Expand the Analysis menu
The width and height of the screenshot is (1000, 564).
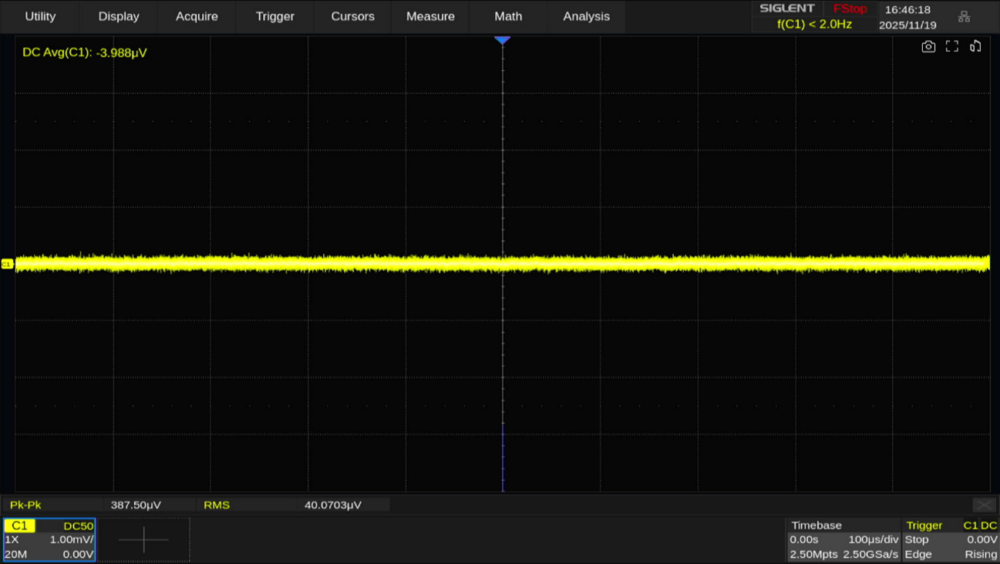(x=586, y=16)
